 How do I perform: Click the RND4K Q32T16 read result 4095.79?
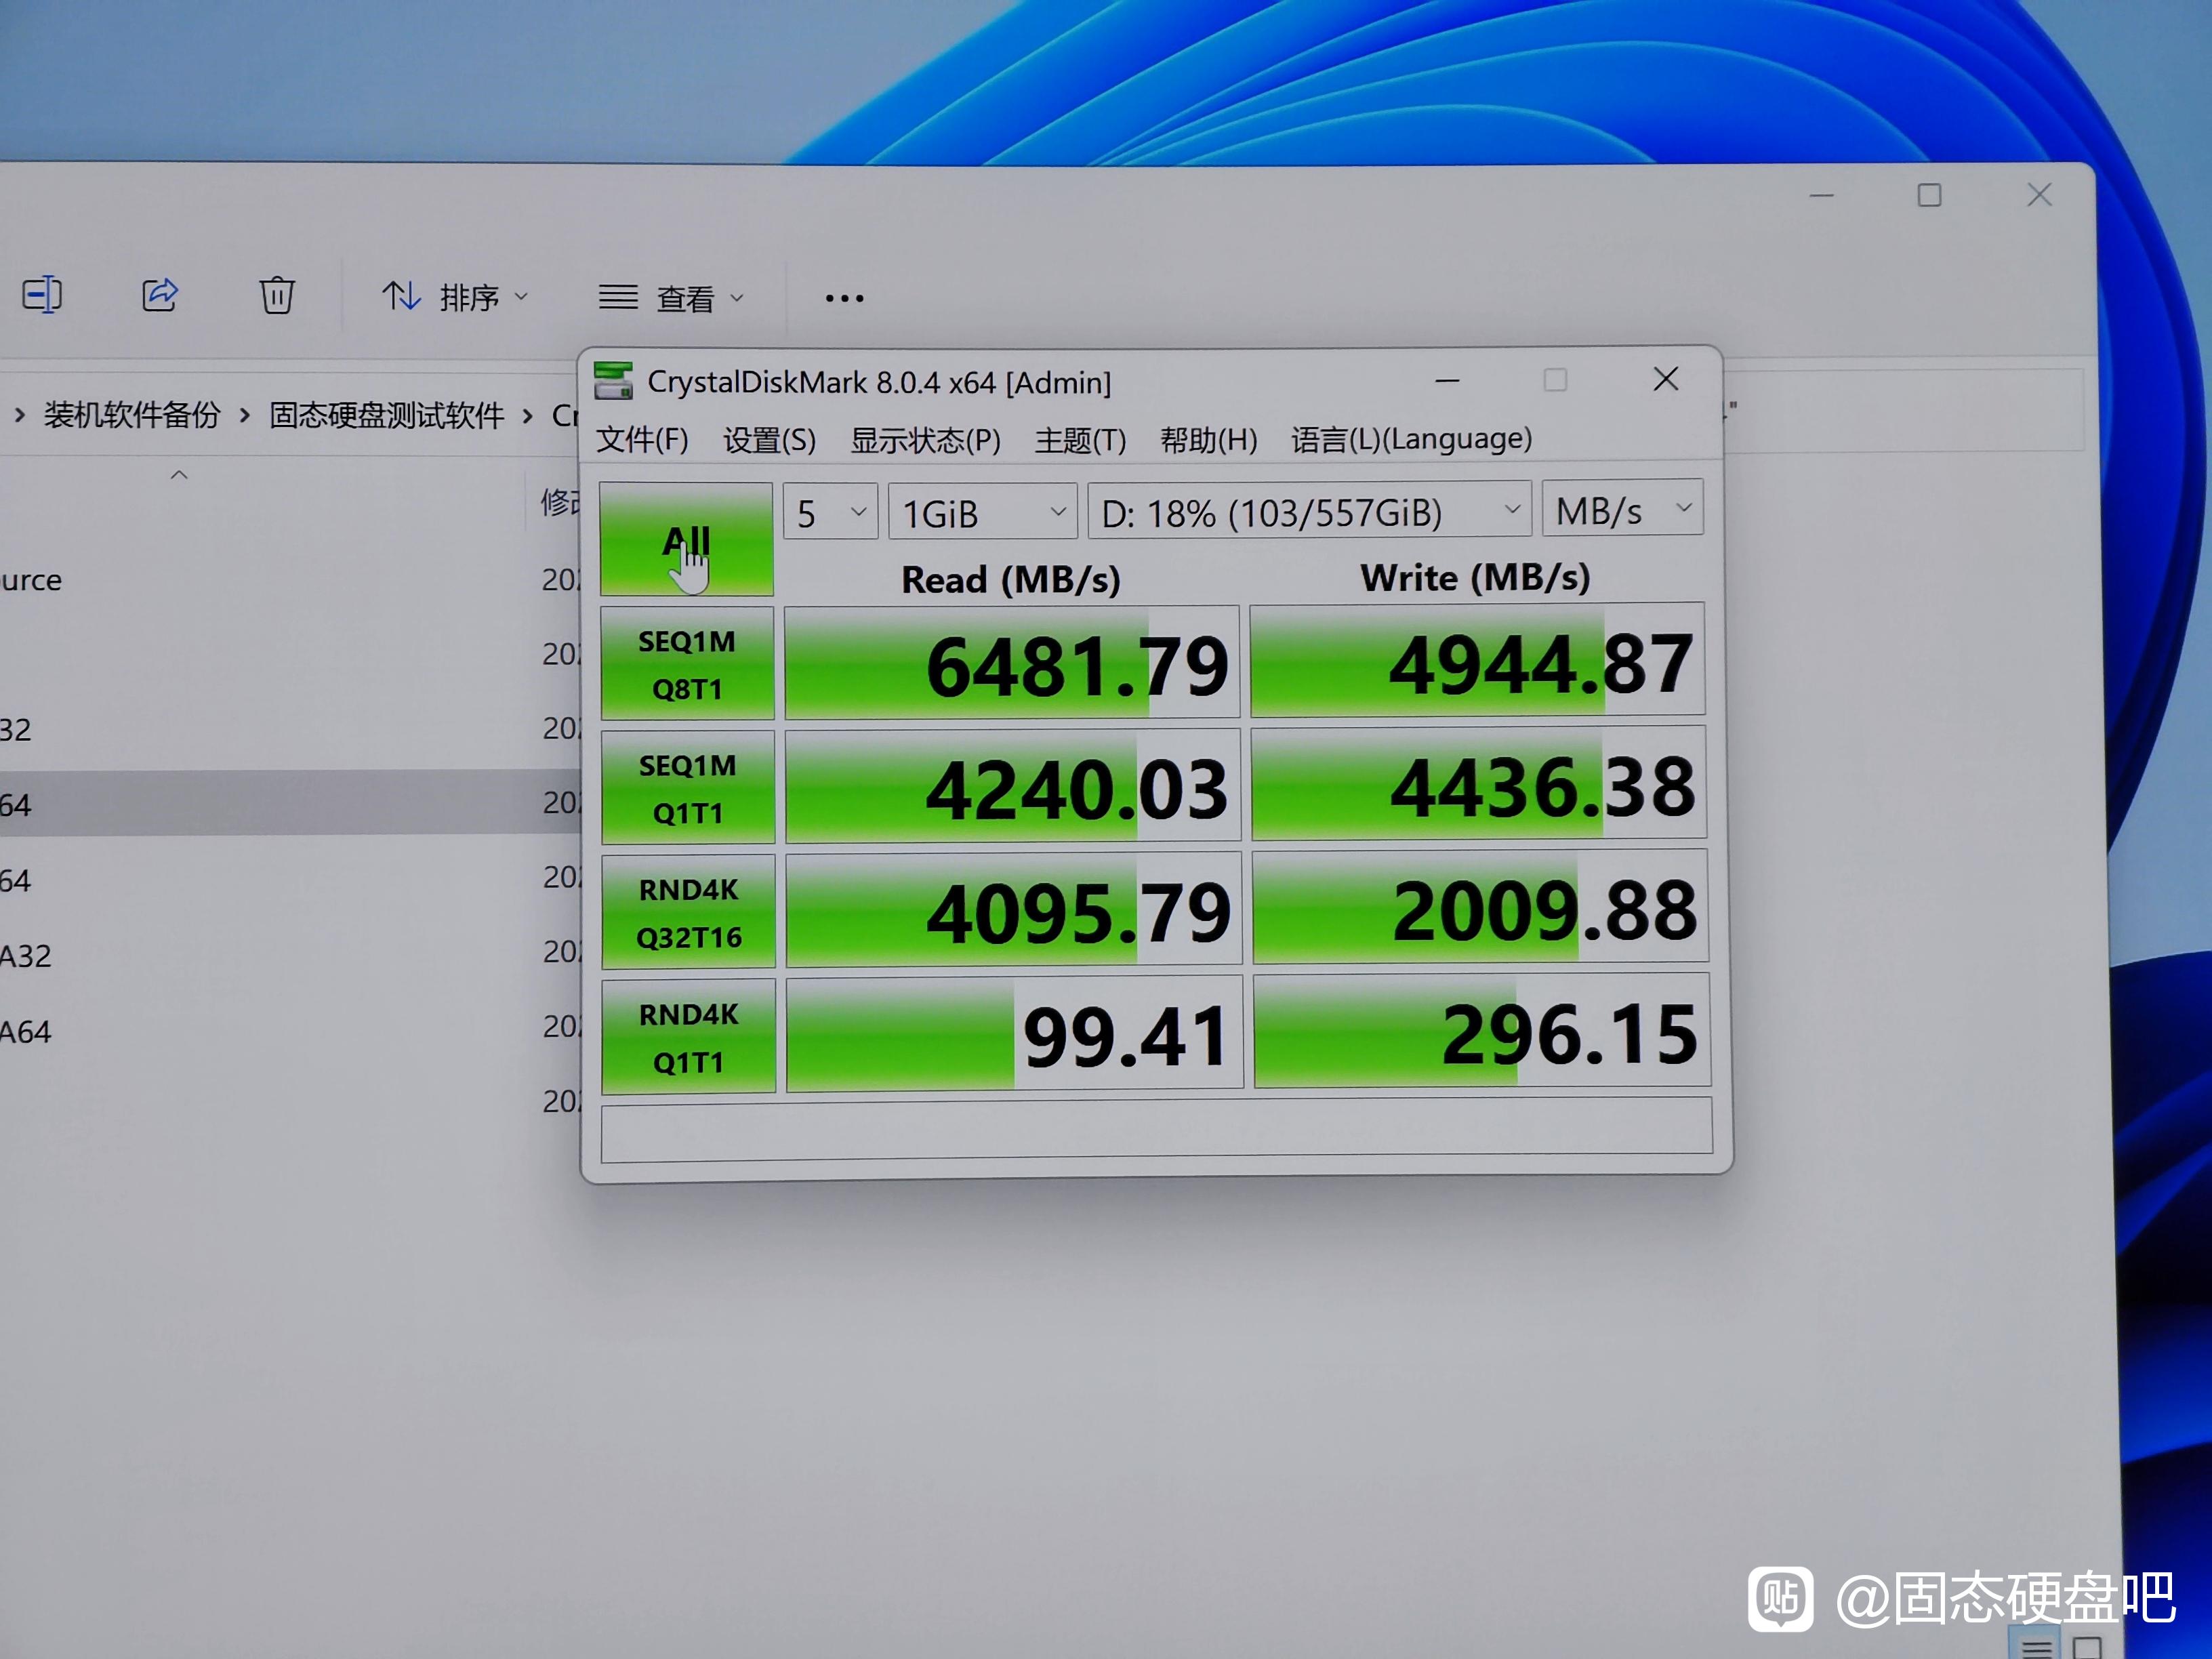(1014, 910)
